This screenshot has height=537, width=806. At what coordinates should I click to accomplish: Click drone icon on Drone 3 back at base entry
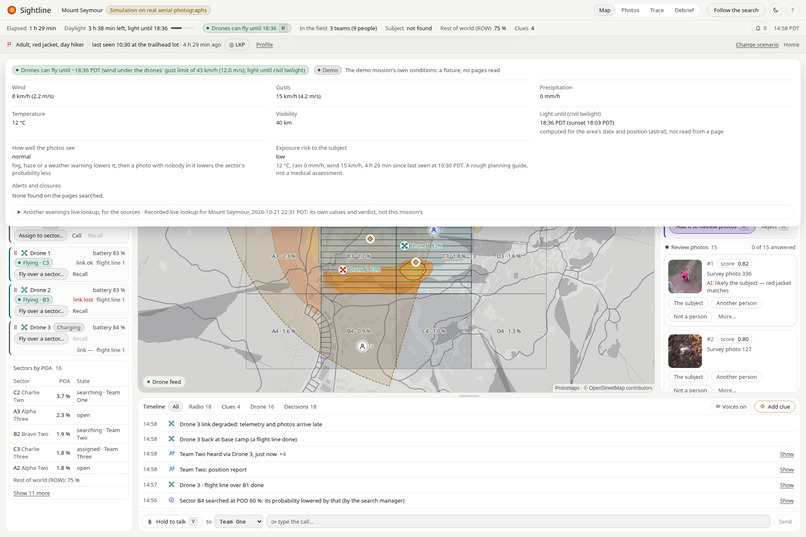(171, 439)
